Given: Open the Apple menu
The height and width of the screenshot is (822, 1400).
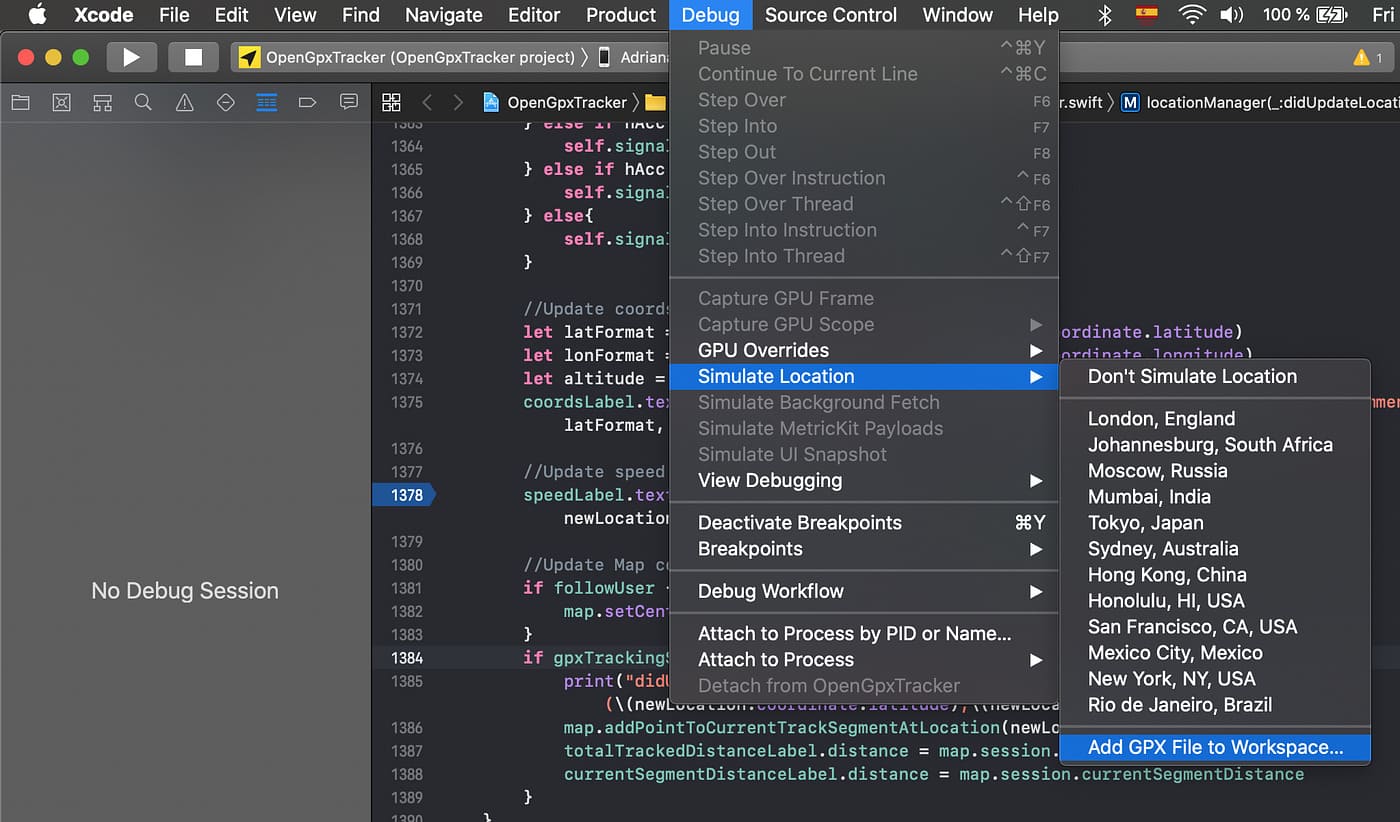Looking at the screenshot, I should coord(38,14).
